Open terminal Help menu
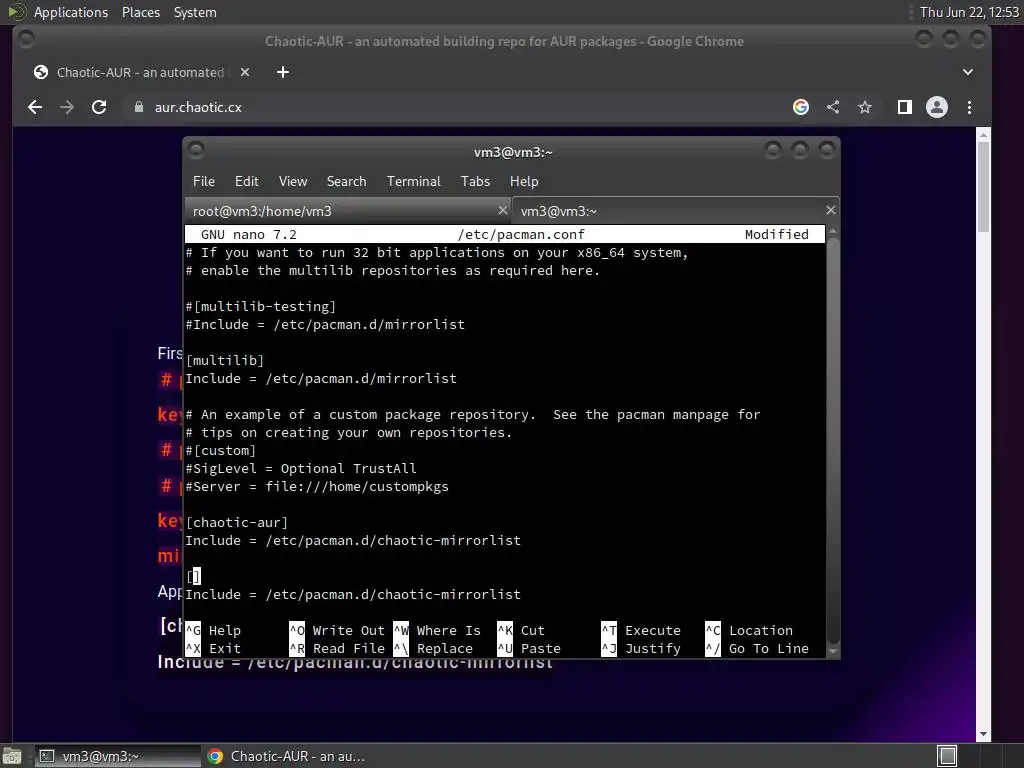1024x768 pixels. tap(524, 181)
